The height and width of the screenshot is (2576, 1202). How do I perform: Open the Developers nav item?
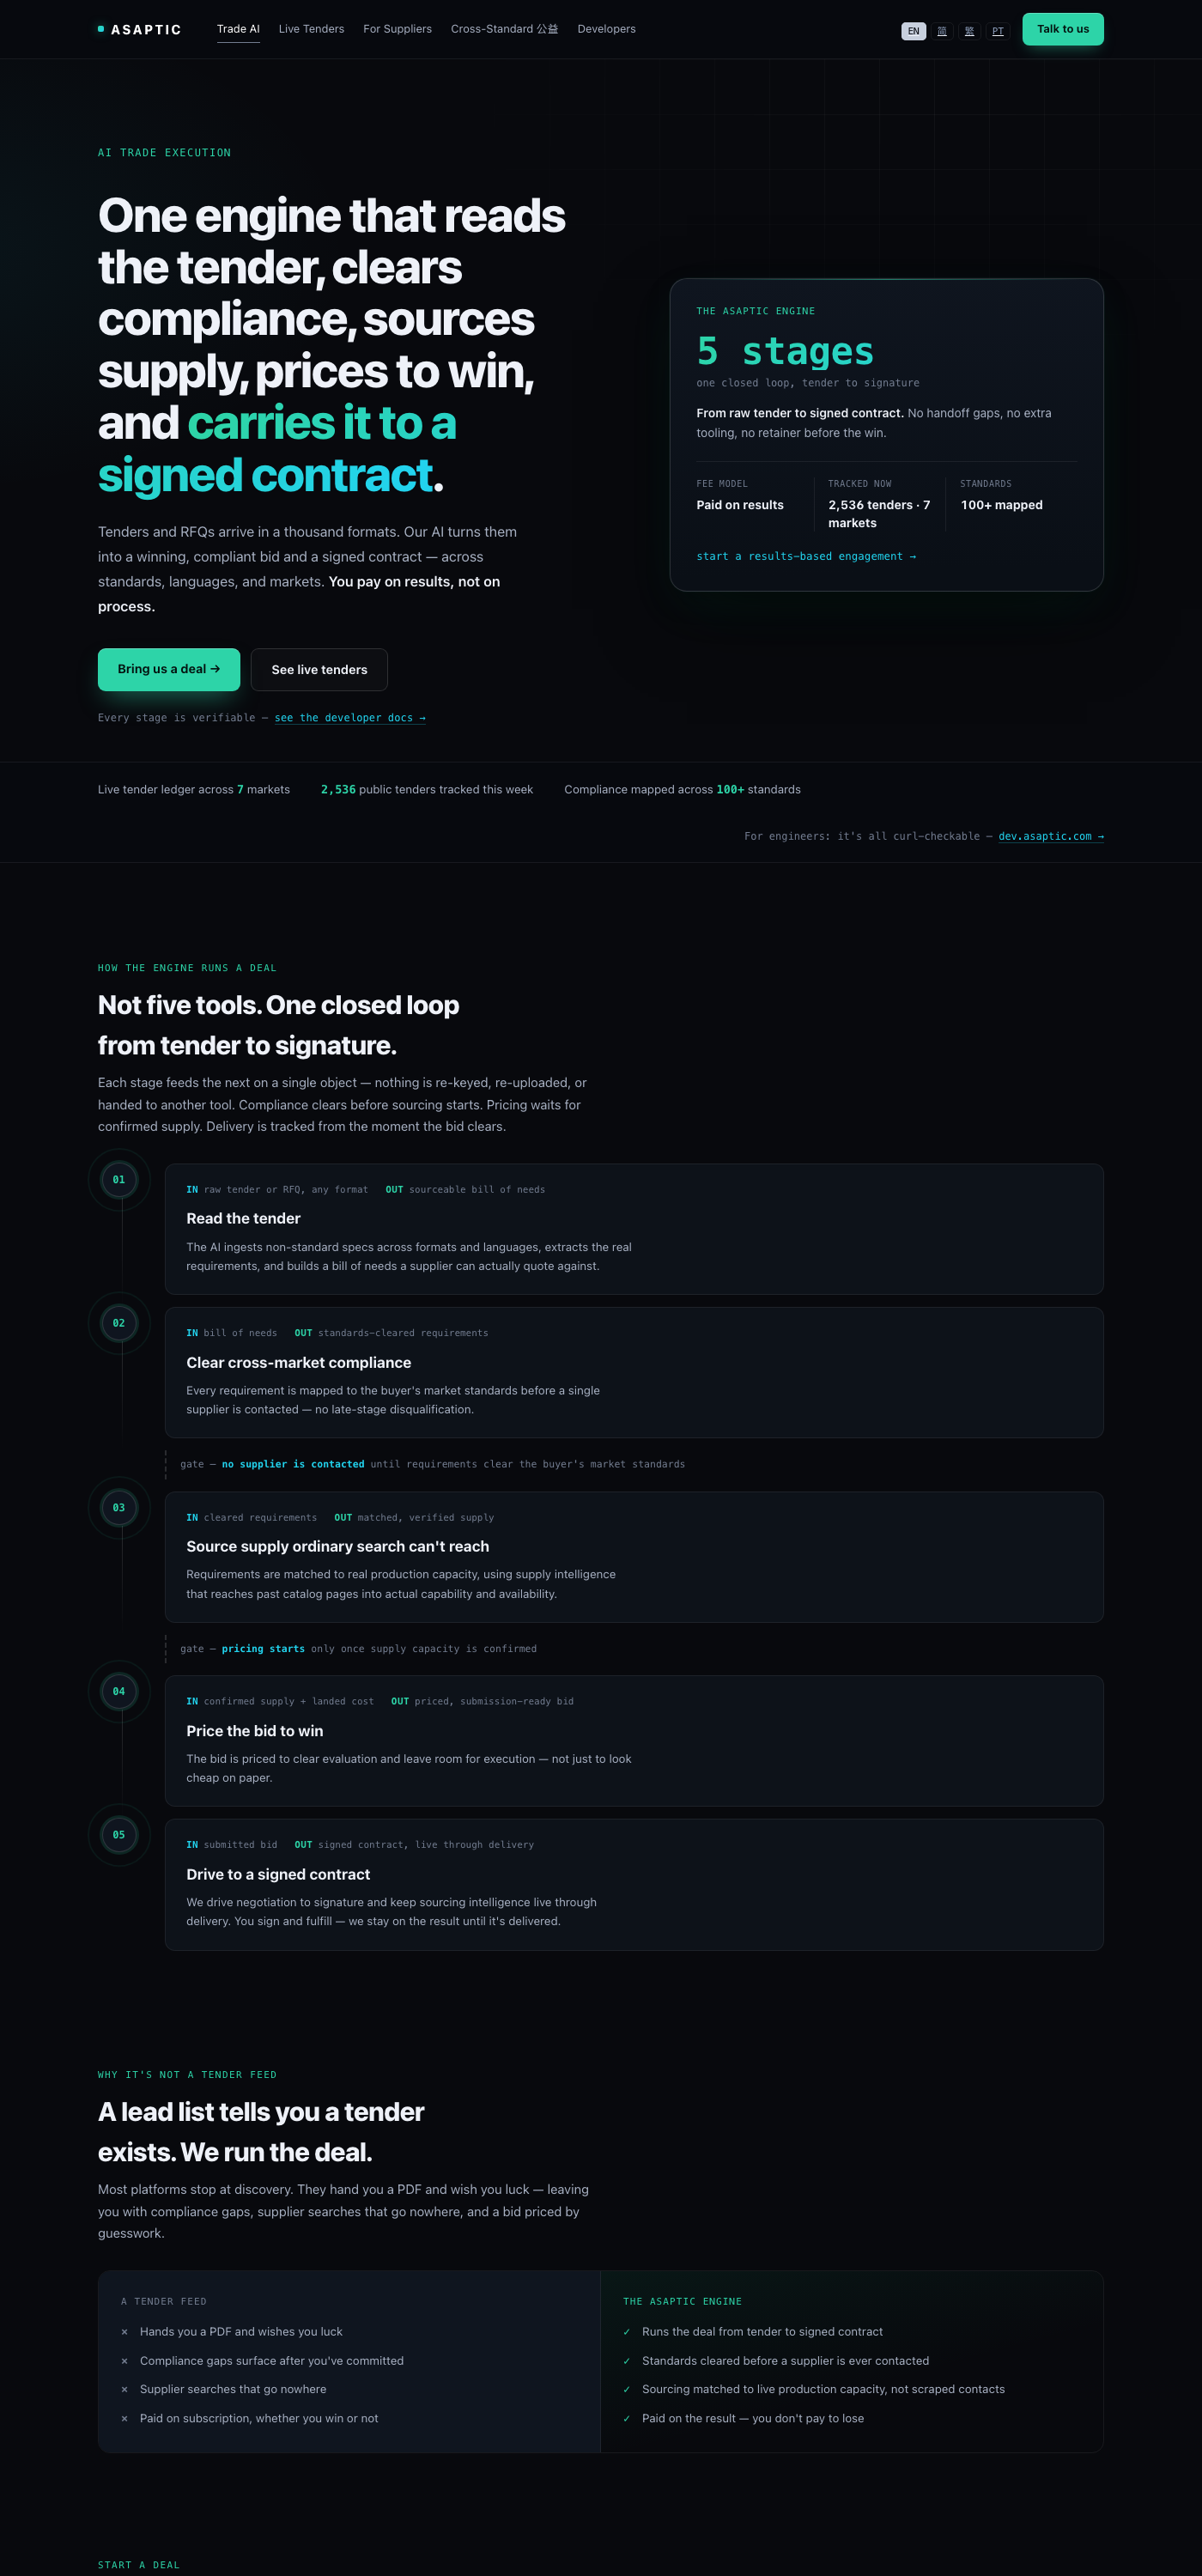606,29
